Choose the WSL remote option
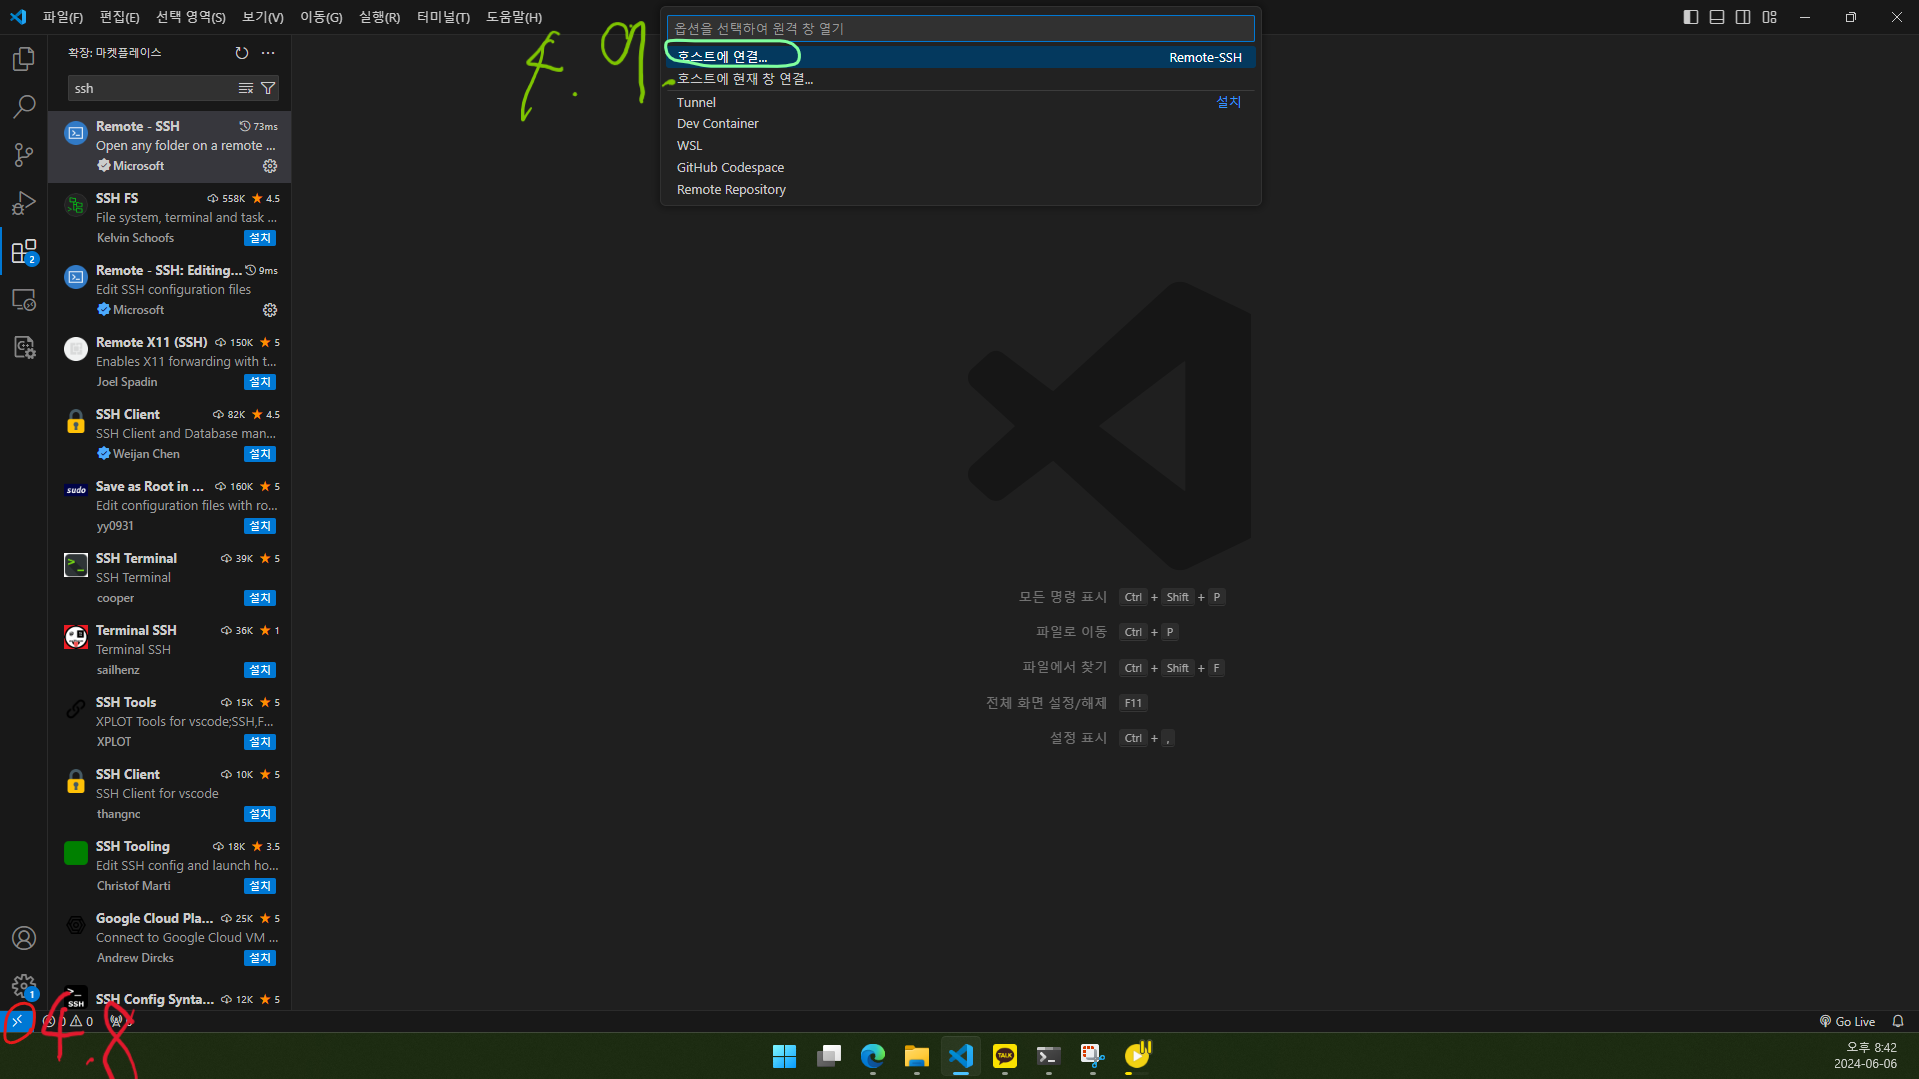Image resolution: width=1919 pixels, height=1079 pixels. pyautogui.click(x=960, y=146)
